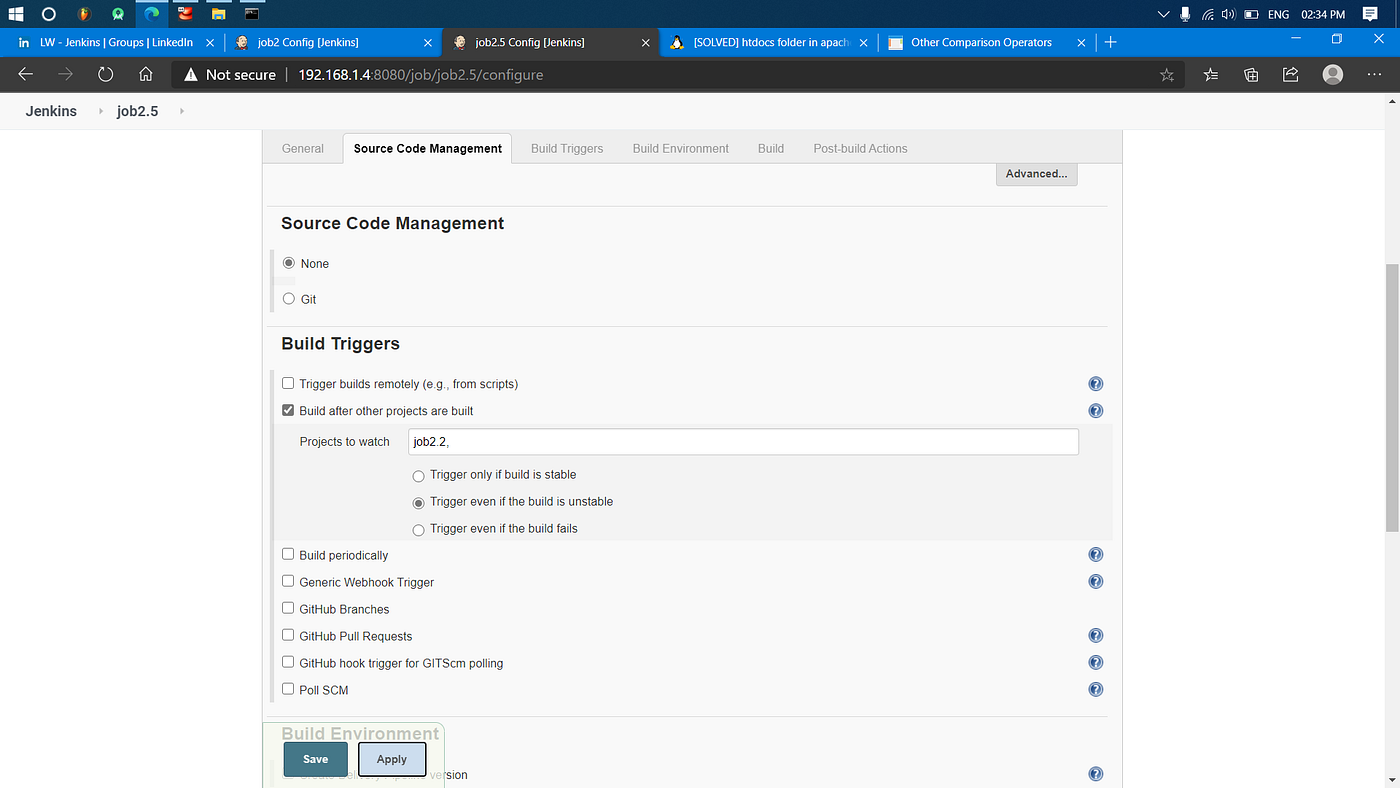
Task: Expand the breadcrumb menu next to job2.5
Action: [x=180, y=111]
